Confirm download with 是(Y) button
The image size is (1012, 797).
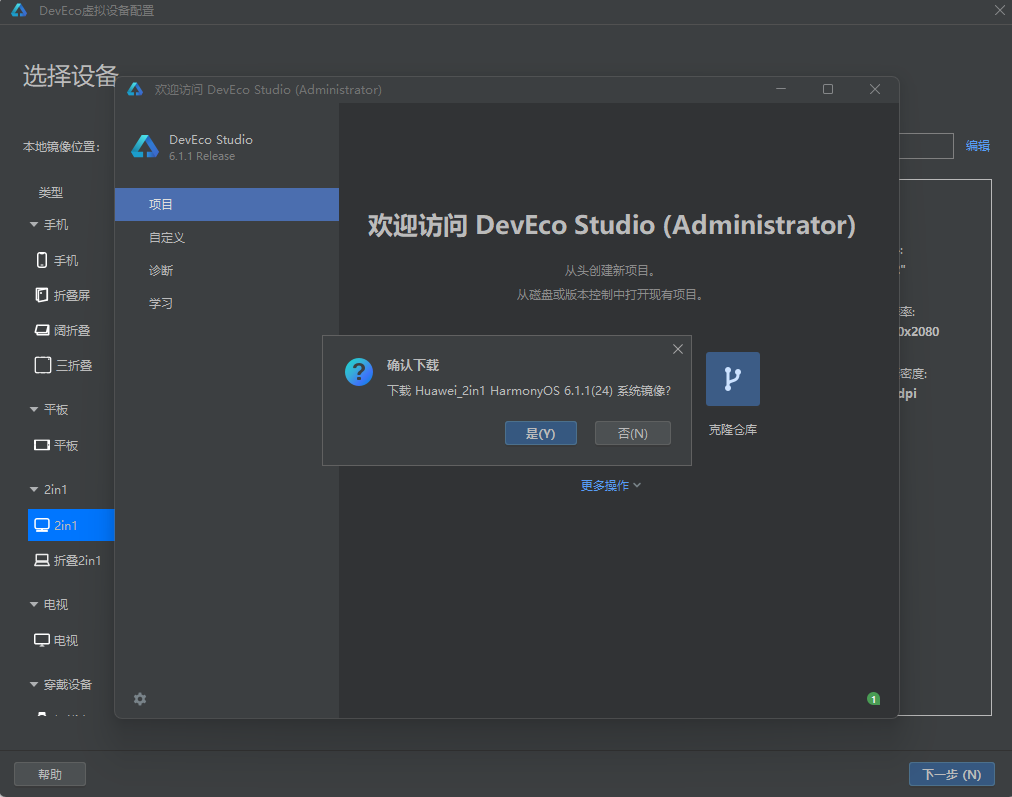click(541, 433)
